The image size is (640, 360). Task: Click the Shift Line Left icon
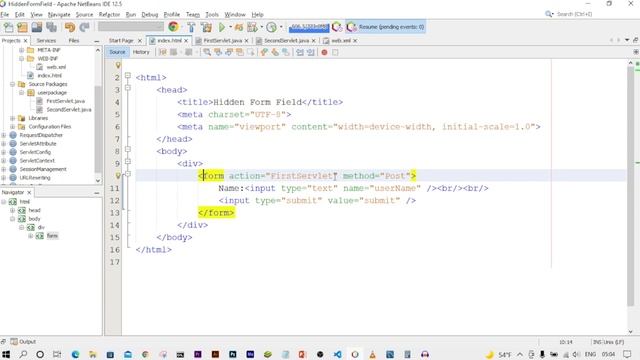[x=300, y=52]
